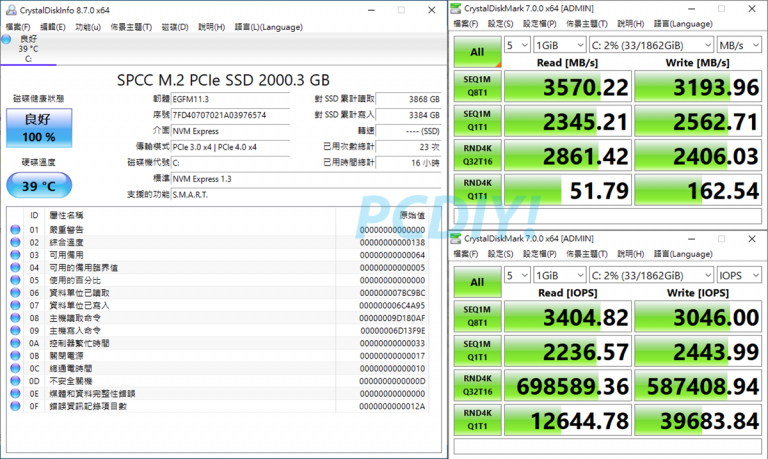Open 檔案(F) menu in CrystalDiskInfo
Viewport: 768px width, 459px height.
coord(18,27)
